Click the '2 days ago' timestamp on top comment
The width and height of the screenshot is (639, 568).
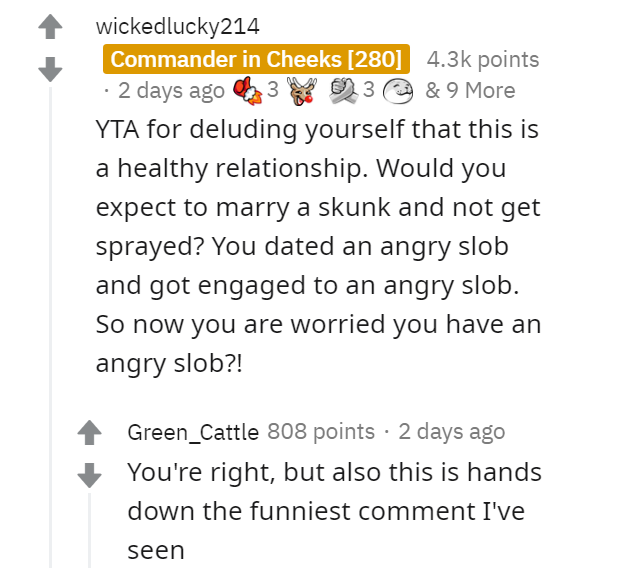pos(171,90)
